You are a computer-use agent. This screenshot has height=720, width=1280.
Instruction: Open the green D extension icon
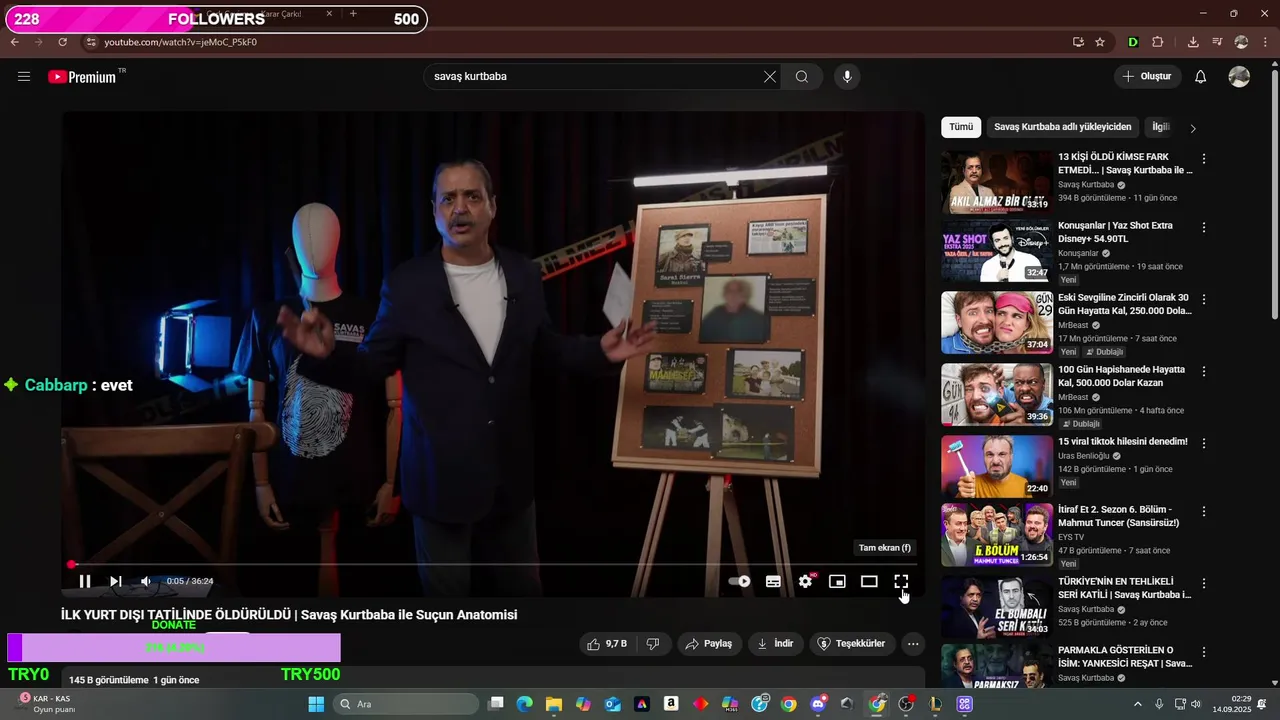(x=1133, y=42)
